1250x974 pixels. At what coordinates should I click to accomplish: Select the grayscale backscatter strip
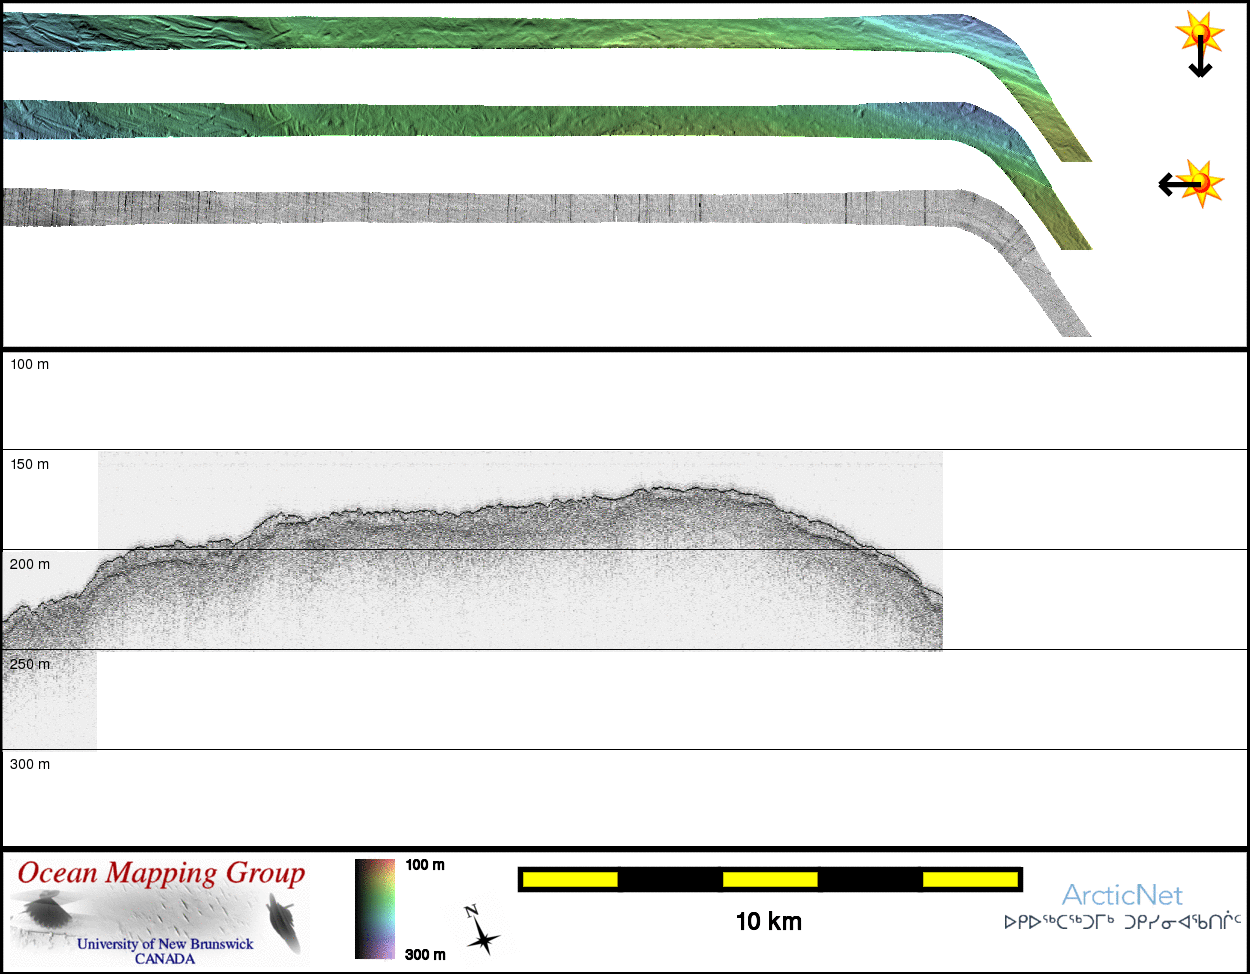tap(500, 207)
